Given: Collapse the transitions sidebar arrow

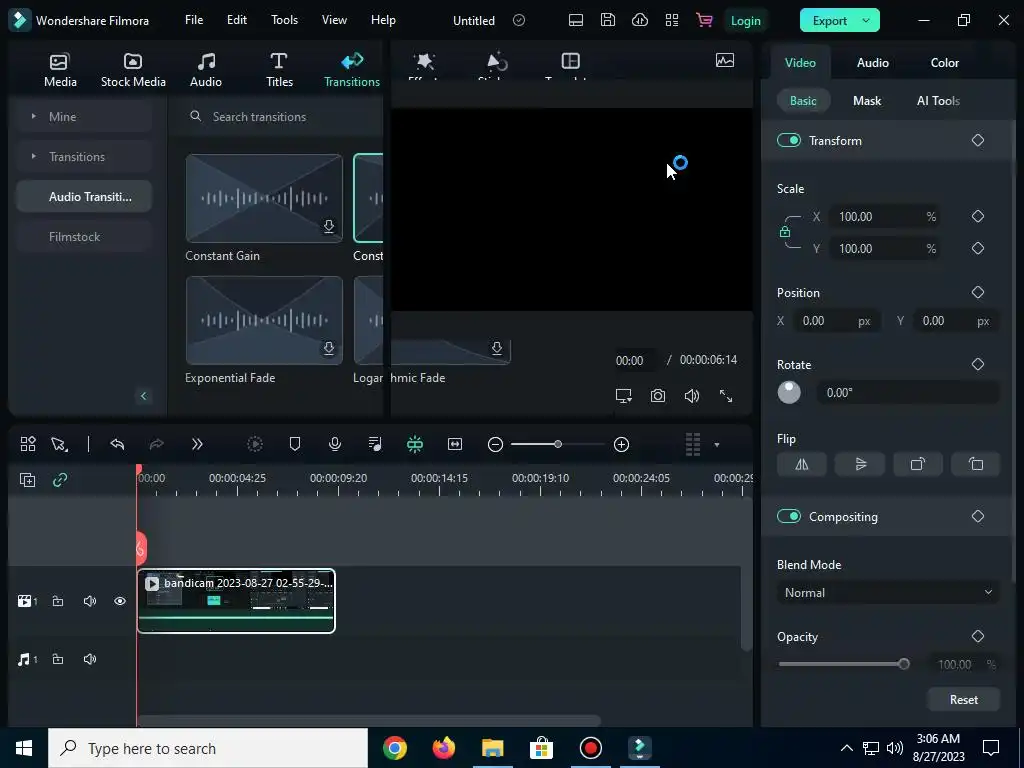Looking at the screenshot, I should 144,396.
